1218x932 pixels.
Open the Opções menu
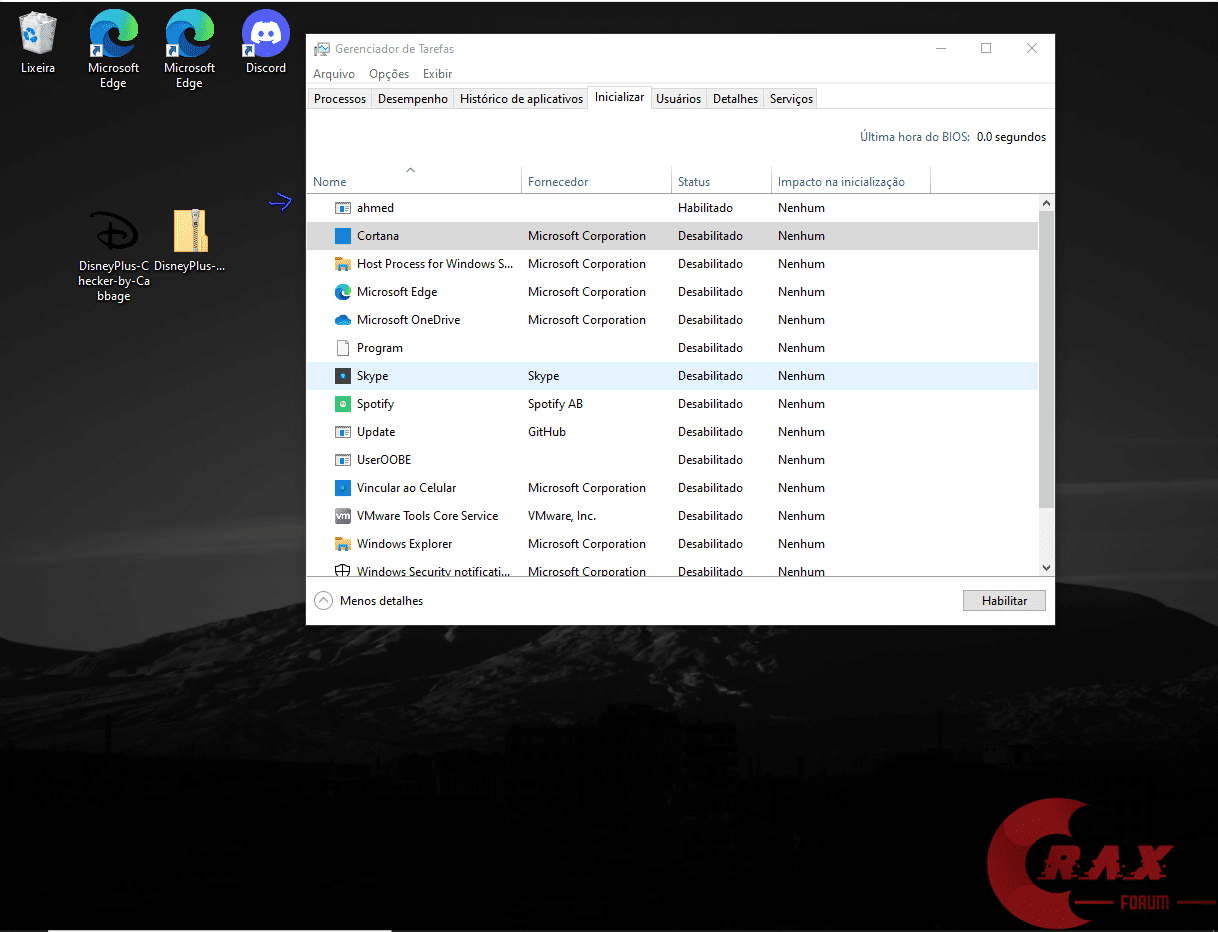[x=389, y=74]
